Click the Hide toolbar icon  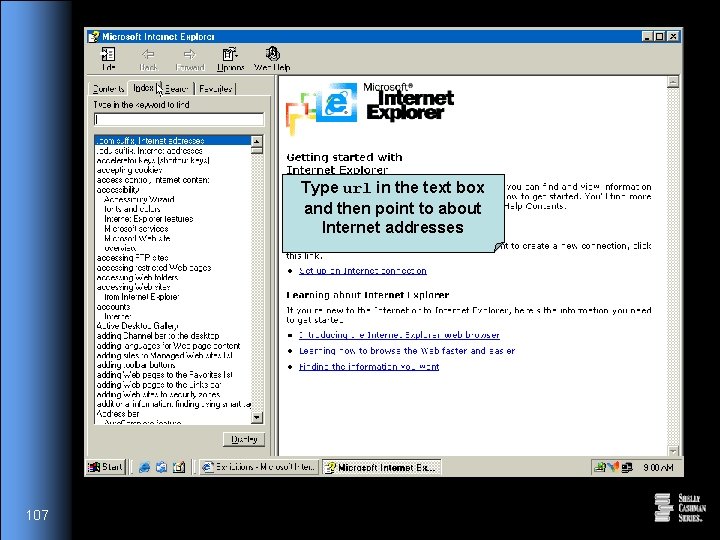click(x=108, y=59)
